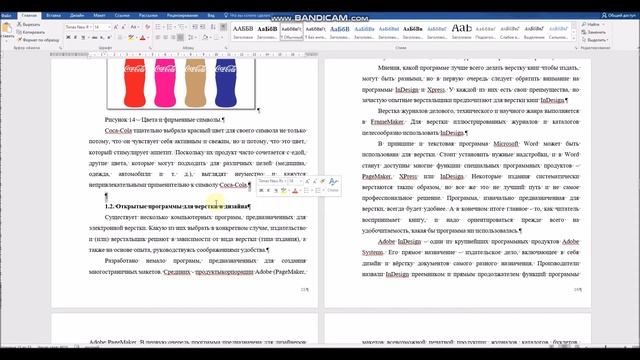Open the ribbon font name dropdown

coord(91,27)
